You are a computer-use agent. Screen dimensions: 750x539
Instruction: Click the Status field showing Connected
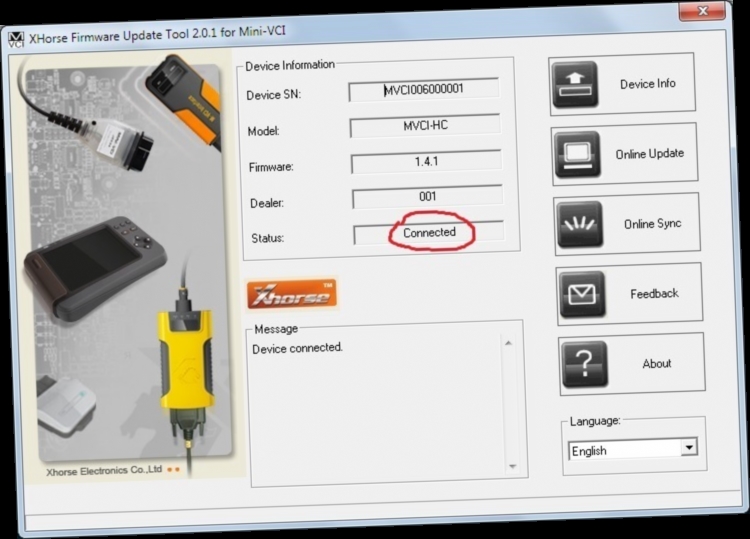(429, 233)
